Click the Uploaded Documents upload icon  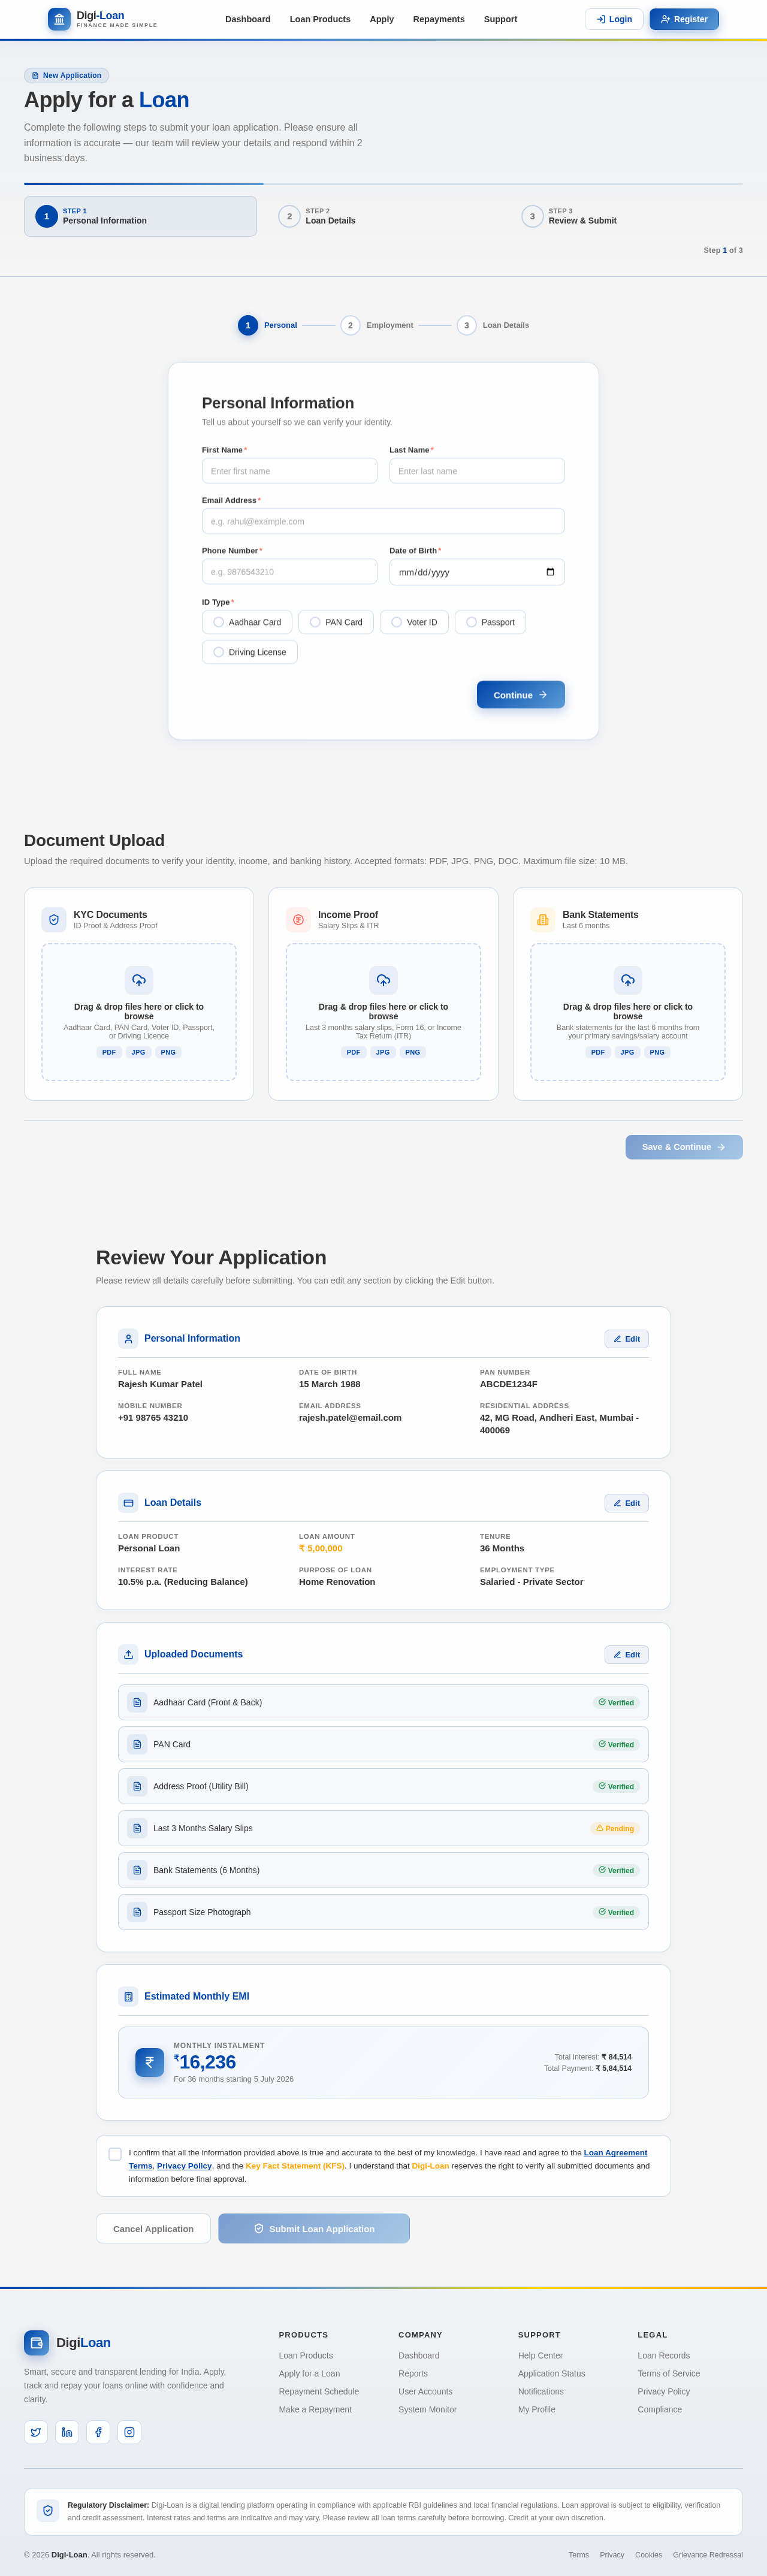click(128, 1655)
